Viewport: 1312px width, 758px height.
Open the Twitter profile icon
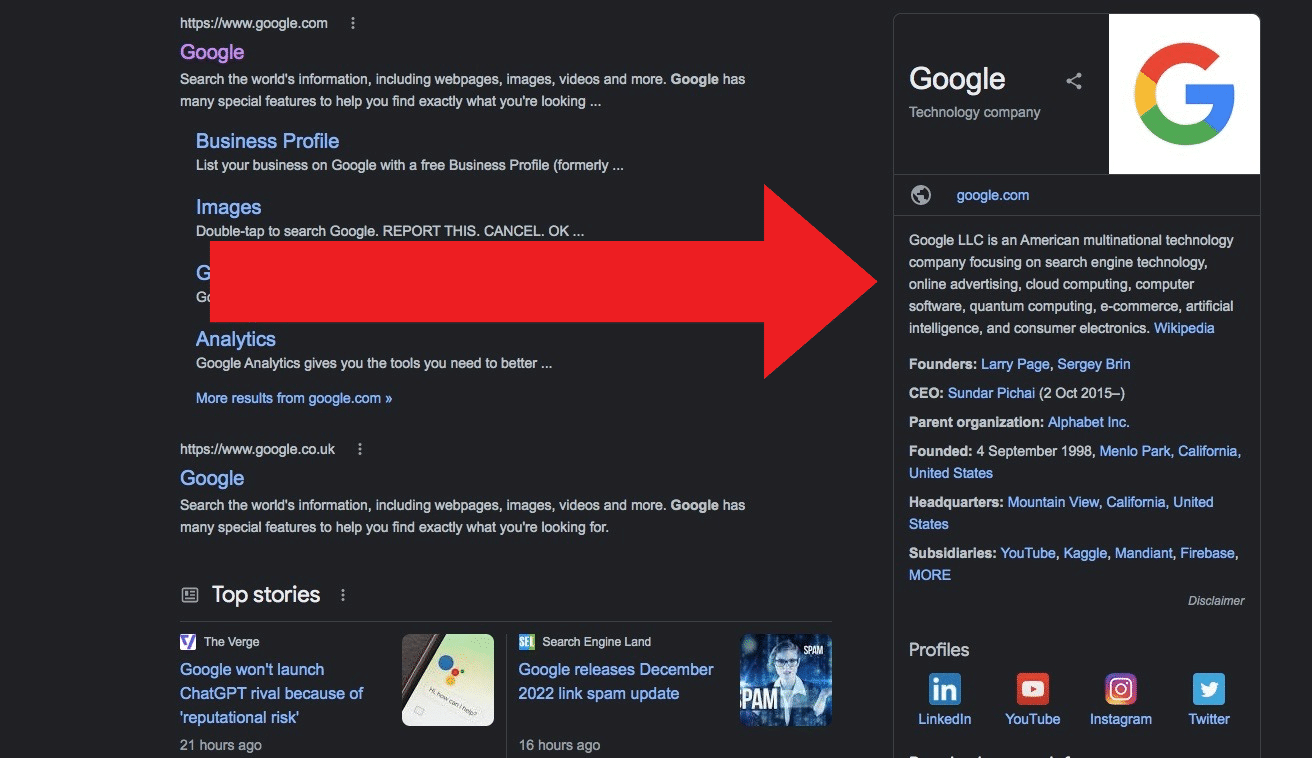point(1209,689)
